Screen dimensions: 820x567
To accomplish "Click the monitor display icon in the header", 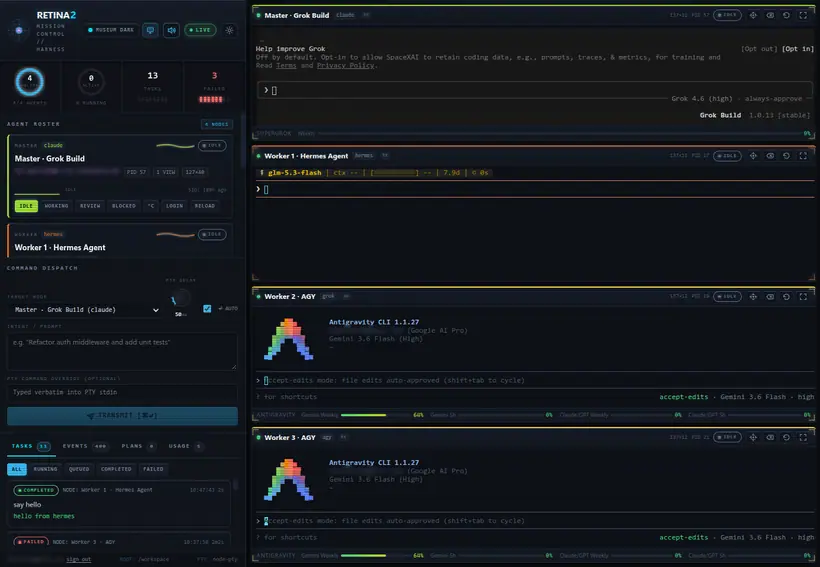I will point(150,30).
